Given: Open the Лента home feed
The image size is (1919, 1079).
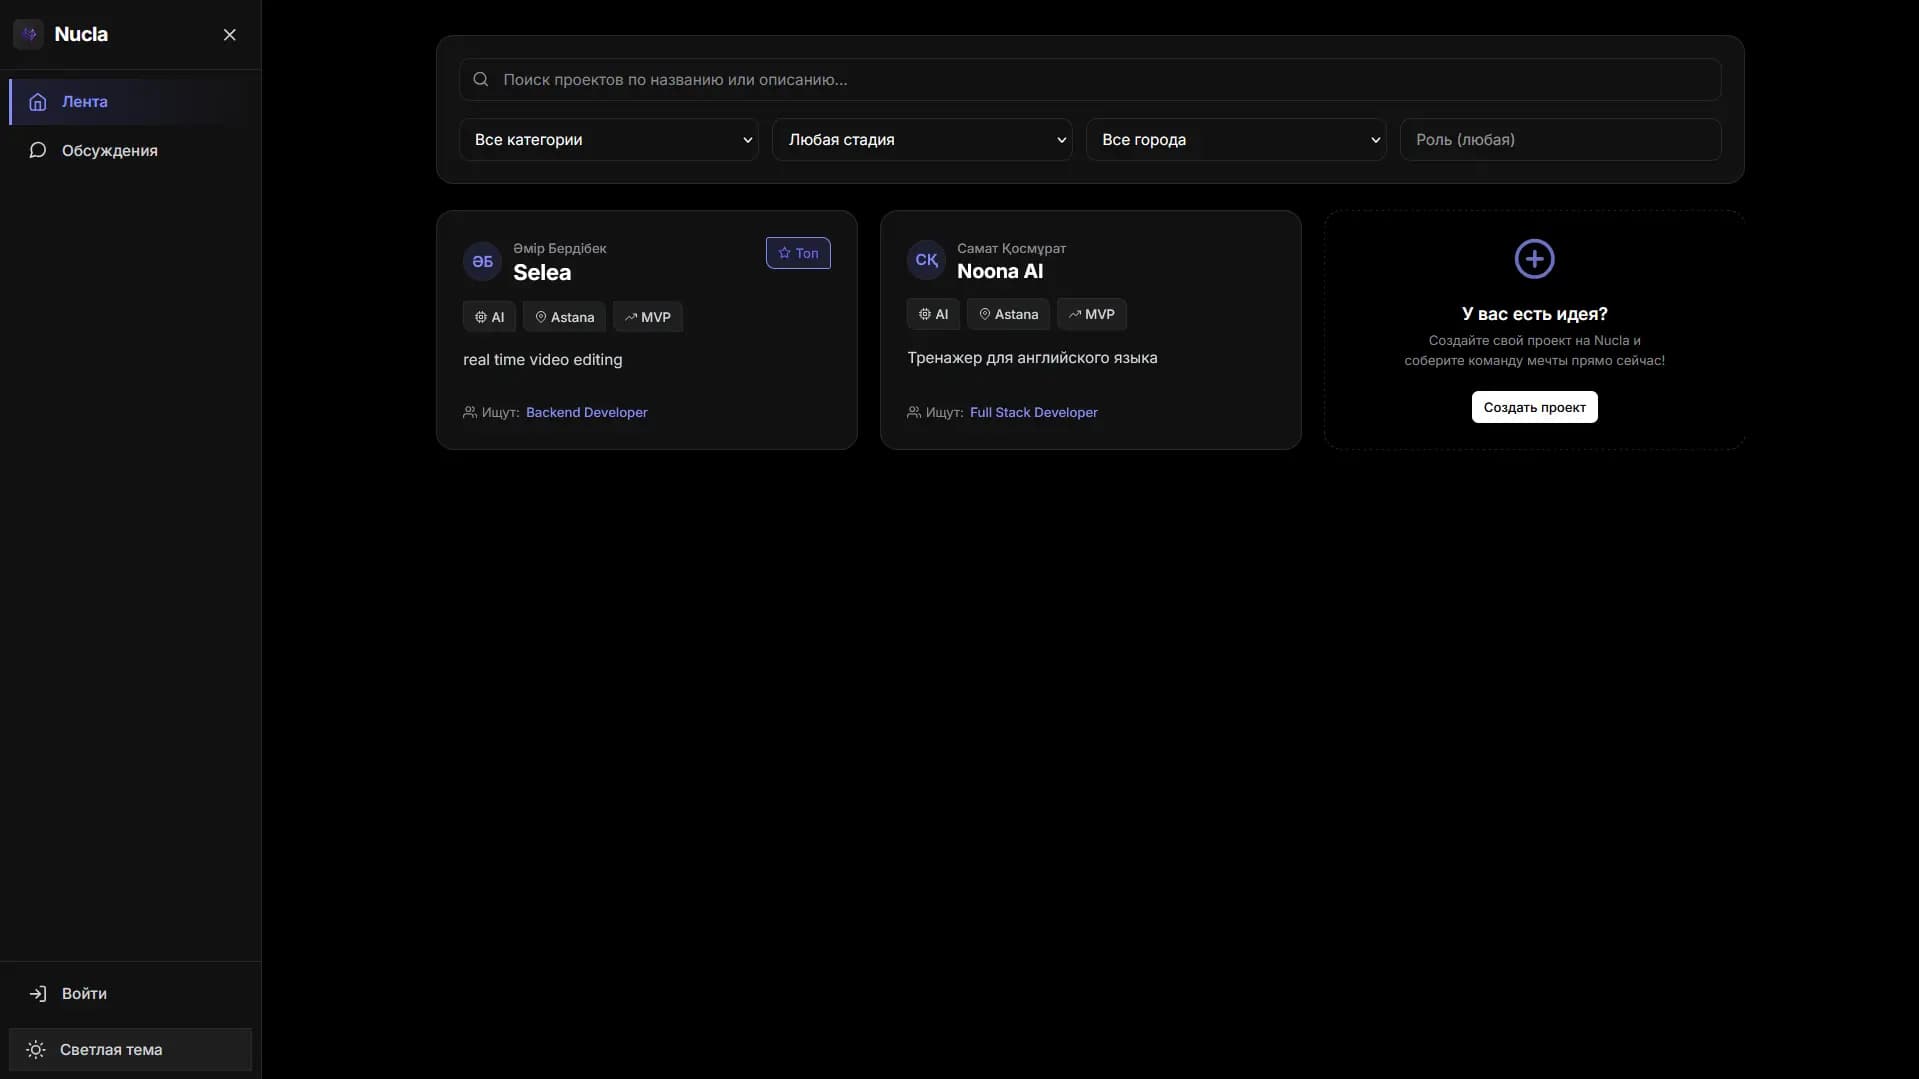Looking at the screenshot, I should click(x=130, y=102).
